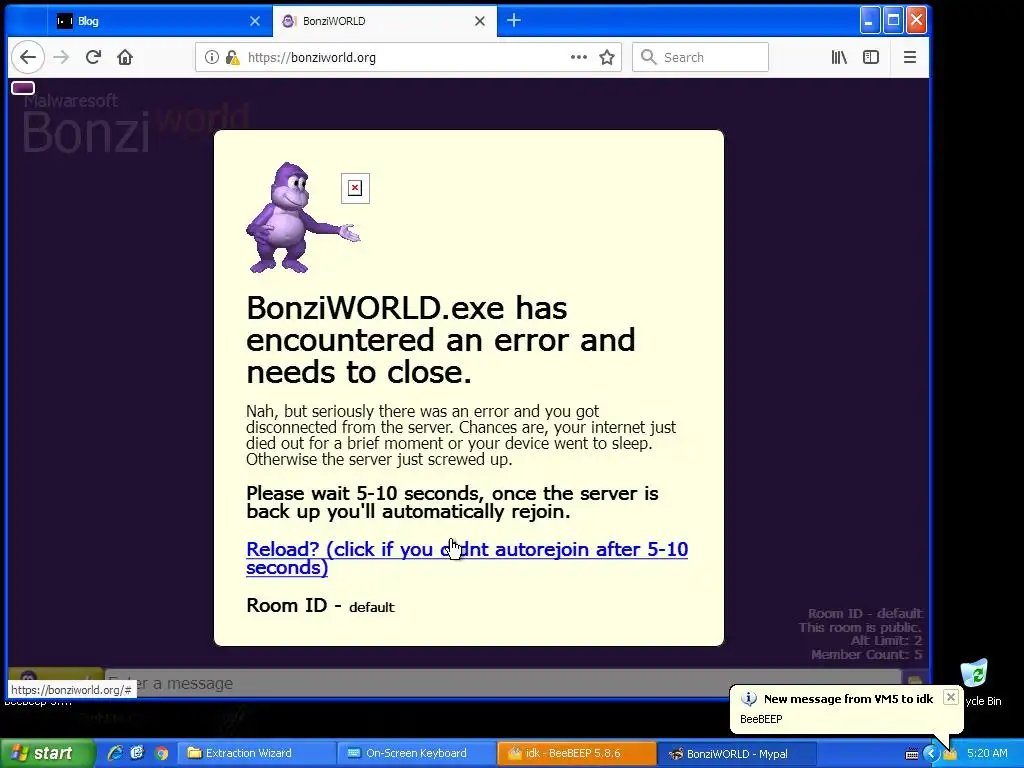Select BonziWORLD - Mypal taskbar item
The image size is (1024, 768).
[x=737, y=753]
